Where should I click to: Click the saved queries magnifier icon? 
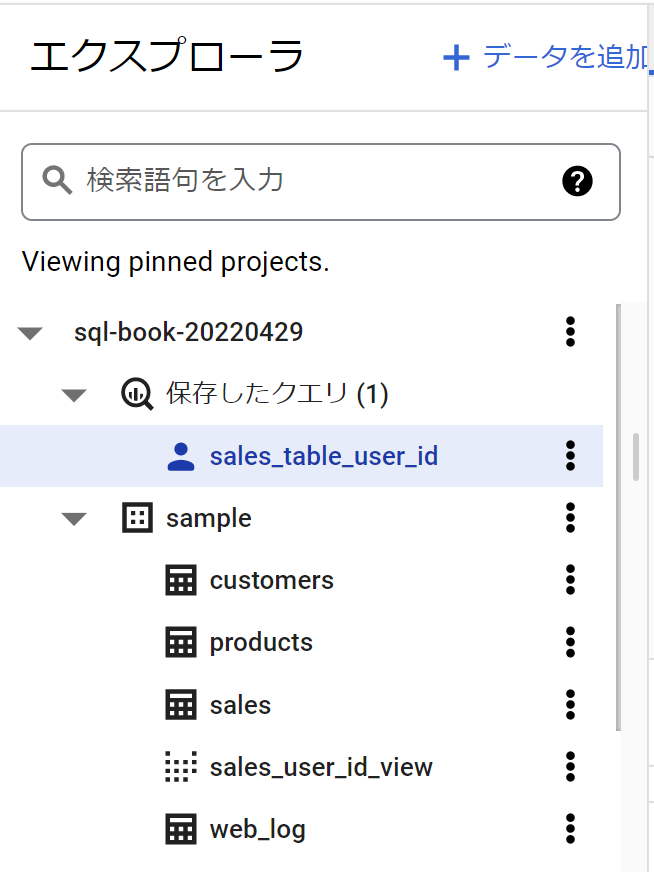click(x=137, y=394)
